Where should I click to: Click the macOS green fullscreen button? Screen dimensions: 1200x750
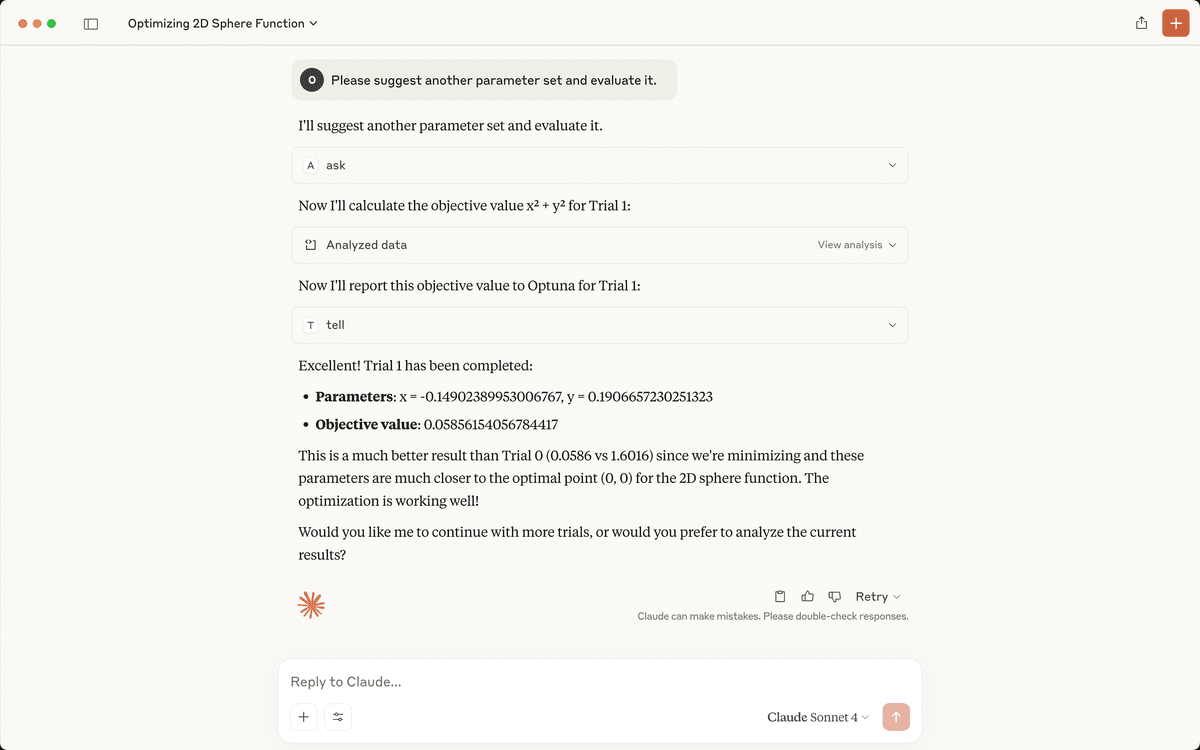[x=52, y=23]
